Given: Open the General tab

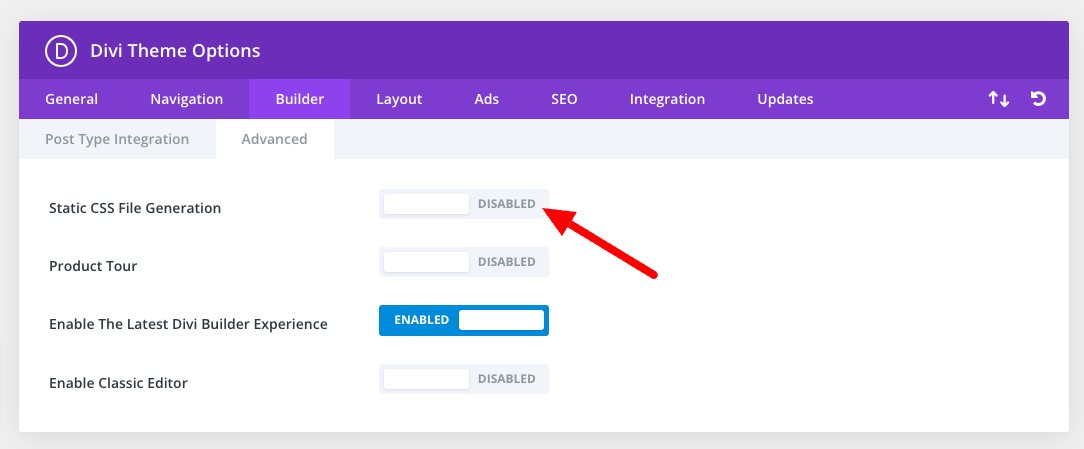Looking at the screenshot, I should pos(72,99).
